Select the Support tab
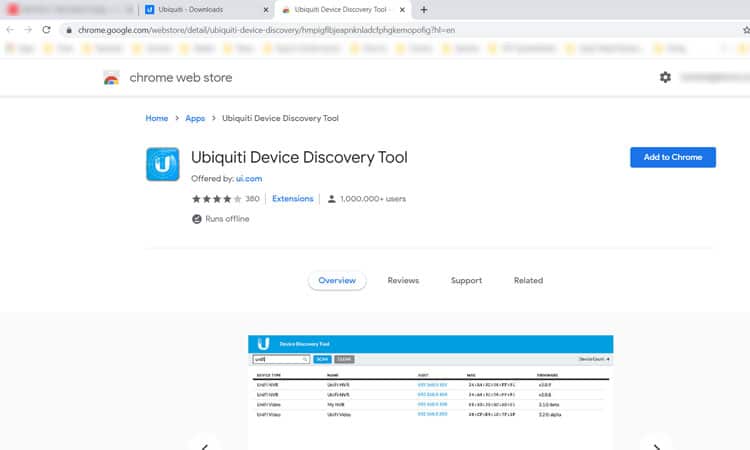This screenshot has height=450, width=750. tap(466, 281)
